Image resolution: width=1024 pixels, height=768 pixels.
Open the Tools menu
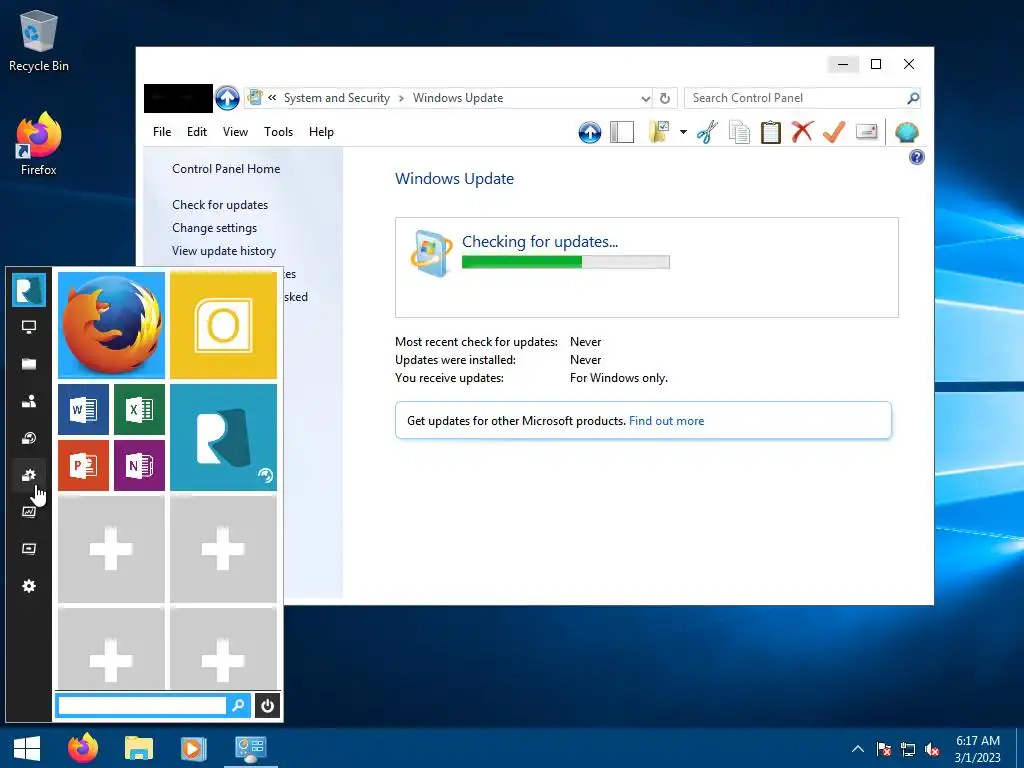pos(278,132)
